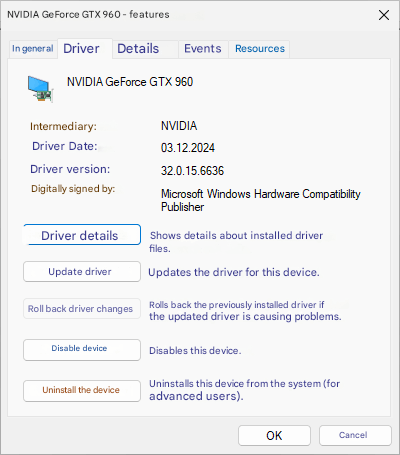Screen dimensions: 400x455
Task: Click the graphics card device icon
Action: pos(40,88)
